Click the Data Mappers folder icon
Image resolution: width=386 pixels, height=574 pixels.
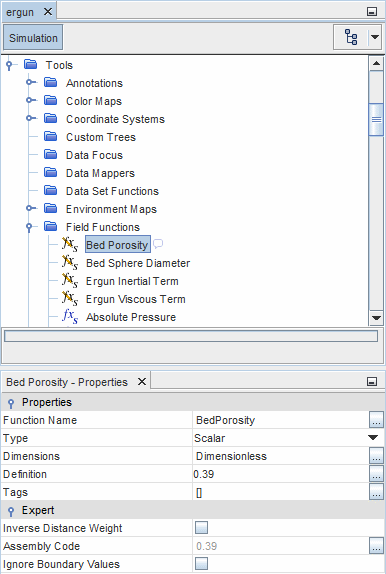pyautogui.click(x=51, y=172)
